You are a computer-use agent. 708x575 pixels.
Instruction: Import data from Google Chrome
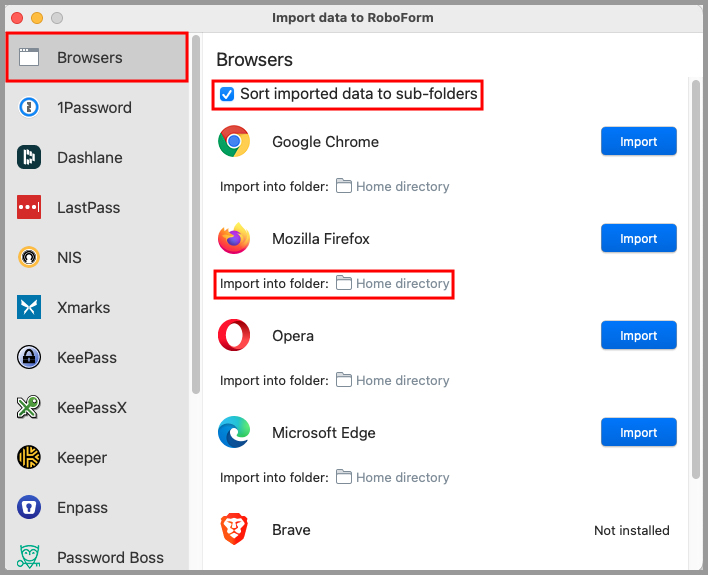[x=638, y=142]
